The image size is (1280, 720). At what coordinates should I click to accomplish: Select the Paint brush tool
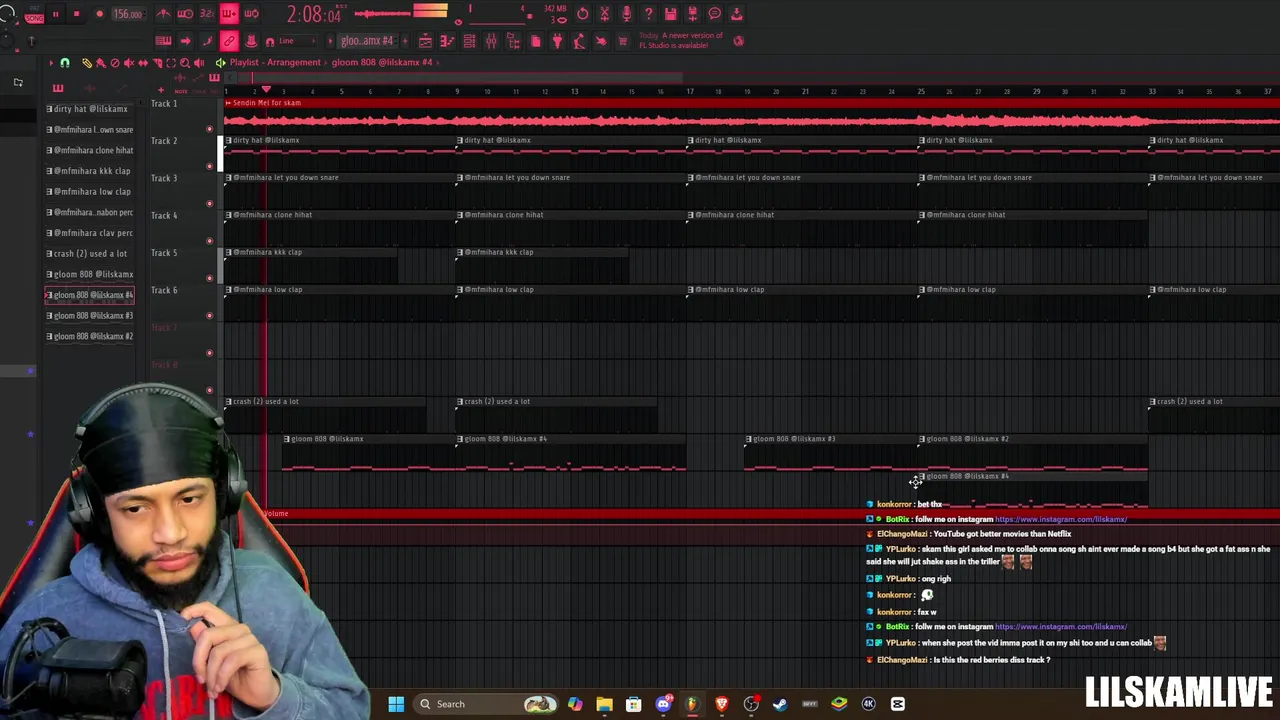click(101, 62)
